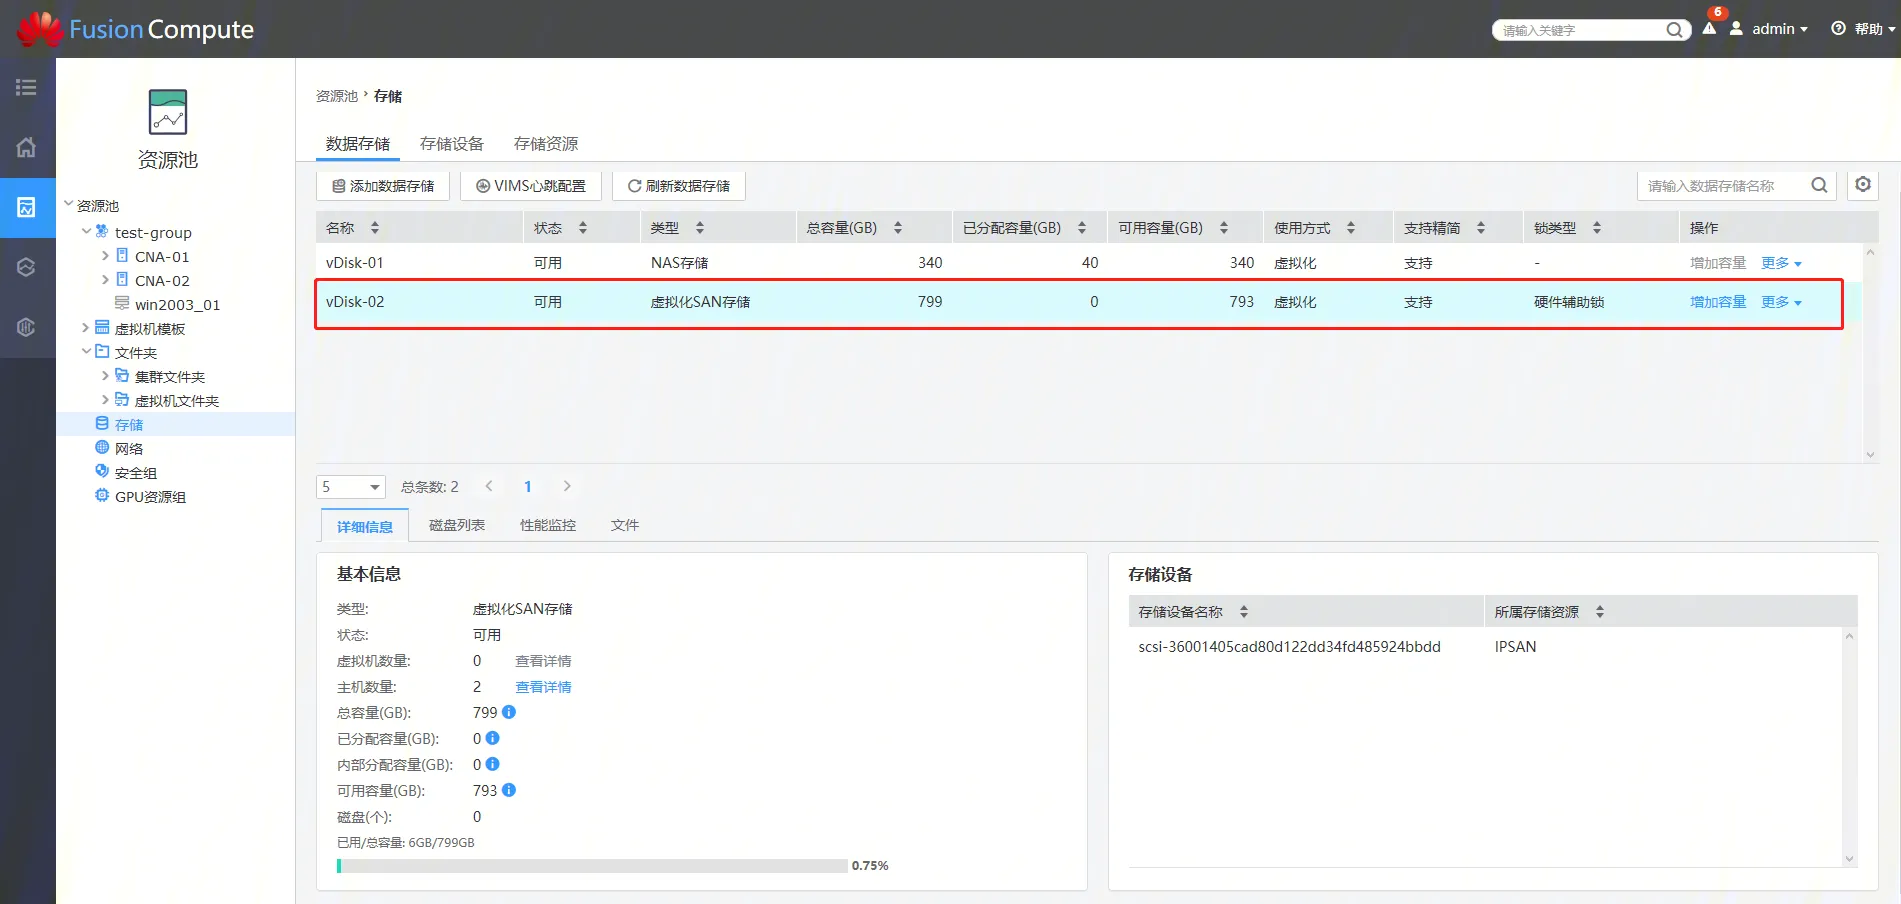Go to the previous page arrow
The width and height of the screenshot is (1901, 904).
(x=489, y=486)
